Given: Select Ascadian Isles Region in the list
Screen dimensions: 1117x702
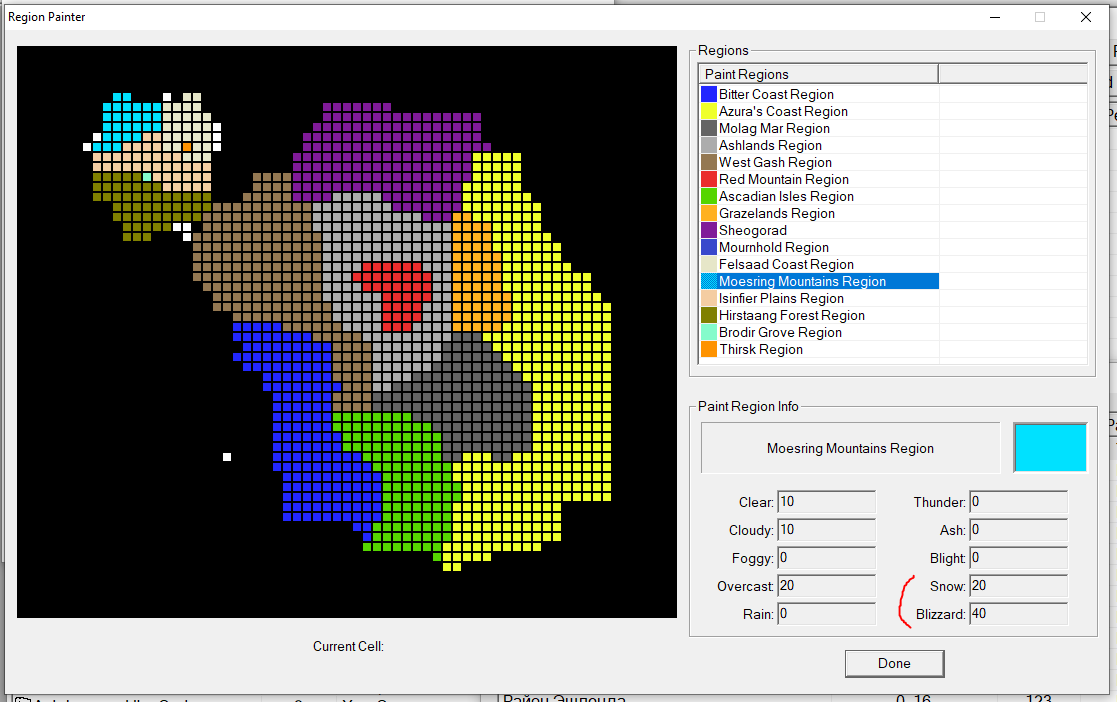Looking at the screenshot, I should point(786,197).
